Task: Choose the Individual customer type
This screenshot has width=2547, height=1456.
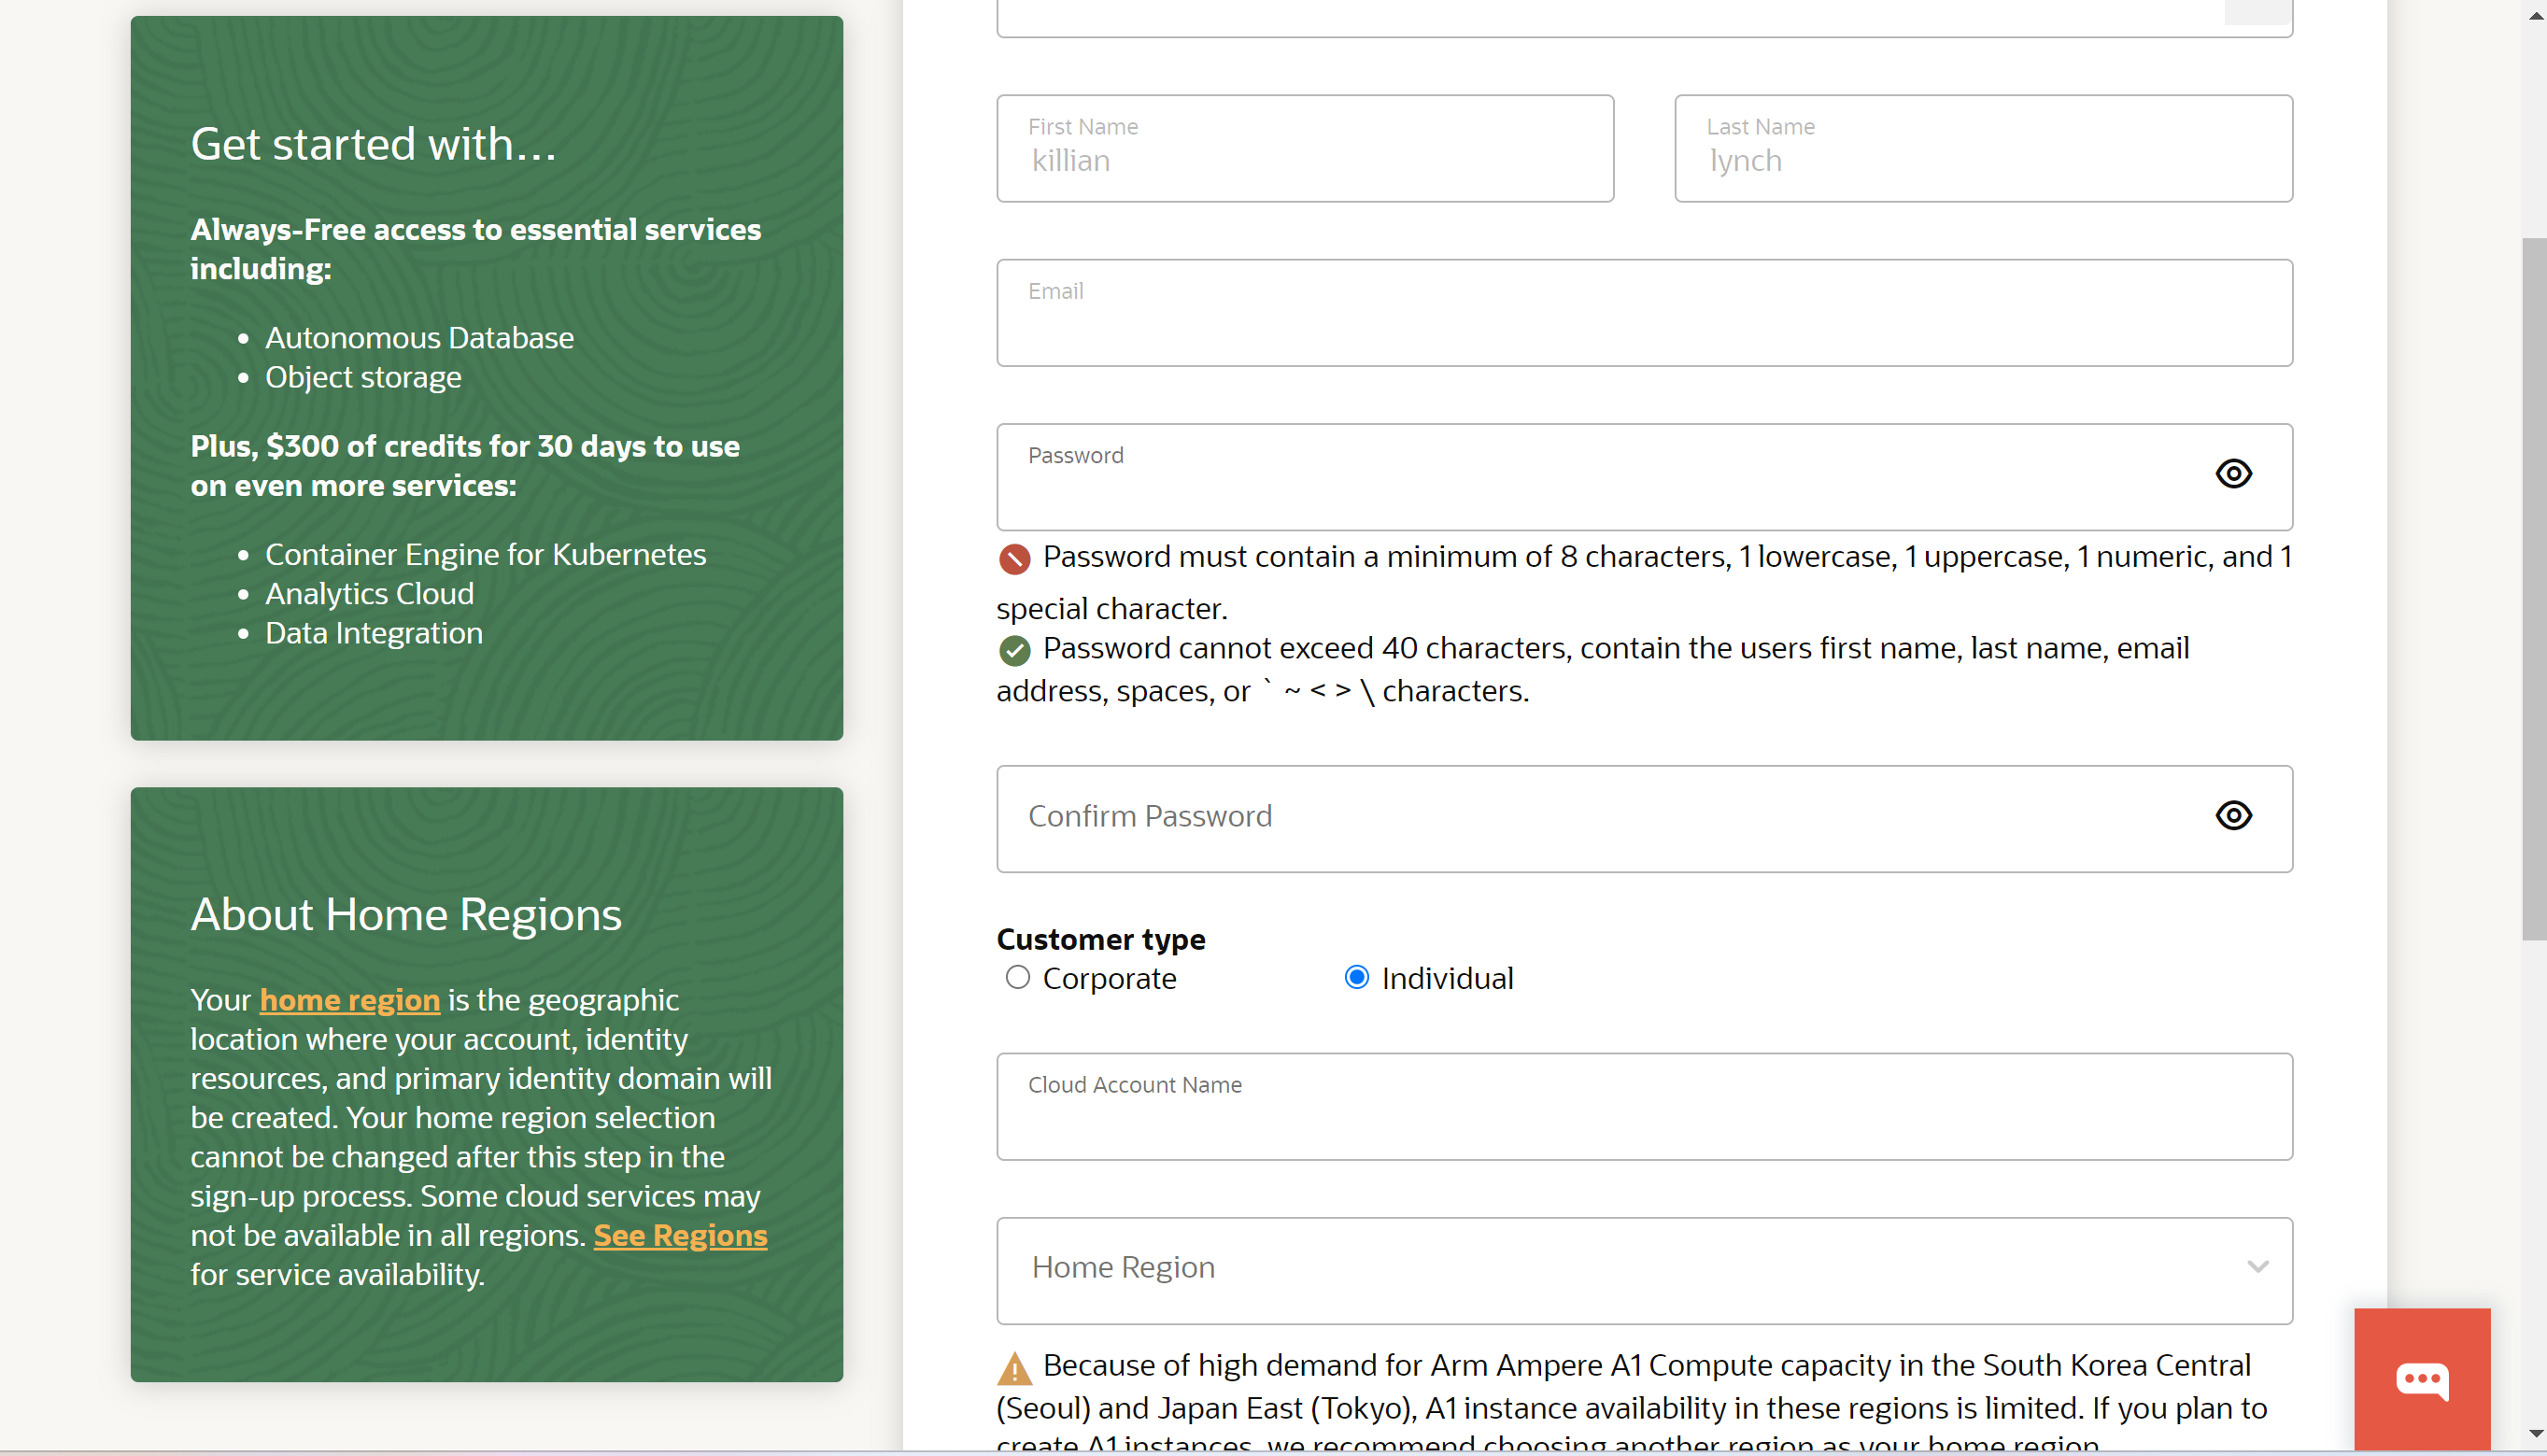Action: (1356, 977)
